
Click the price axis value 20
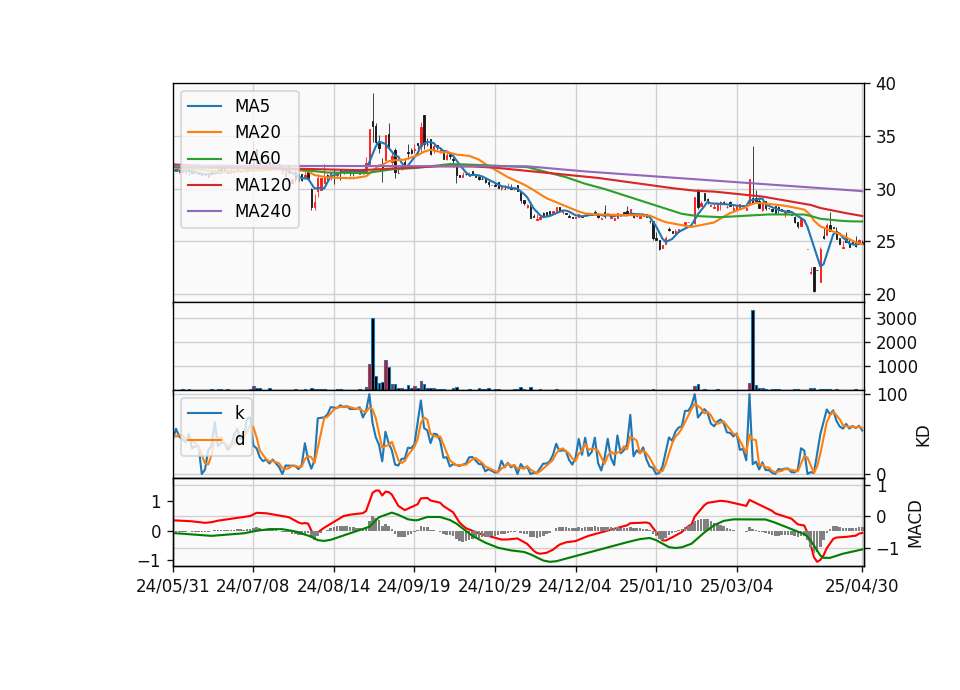point(885,295)
